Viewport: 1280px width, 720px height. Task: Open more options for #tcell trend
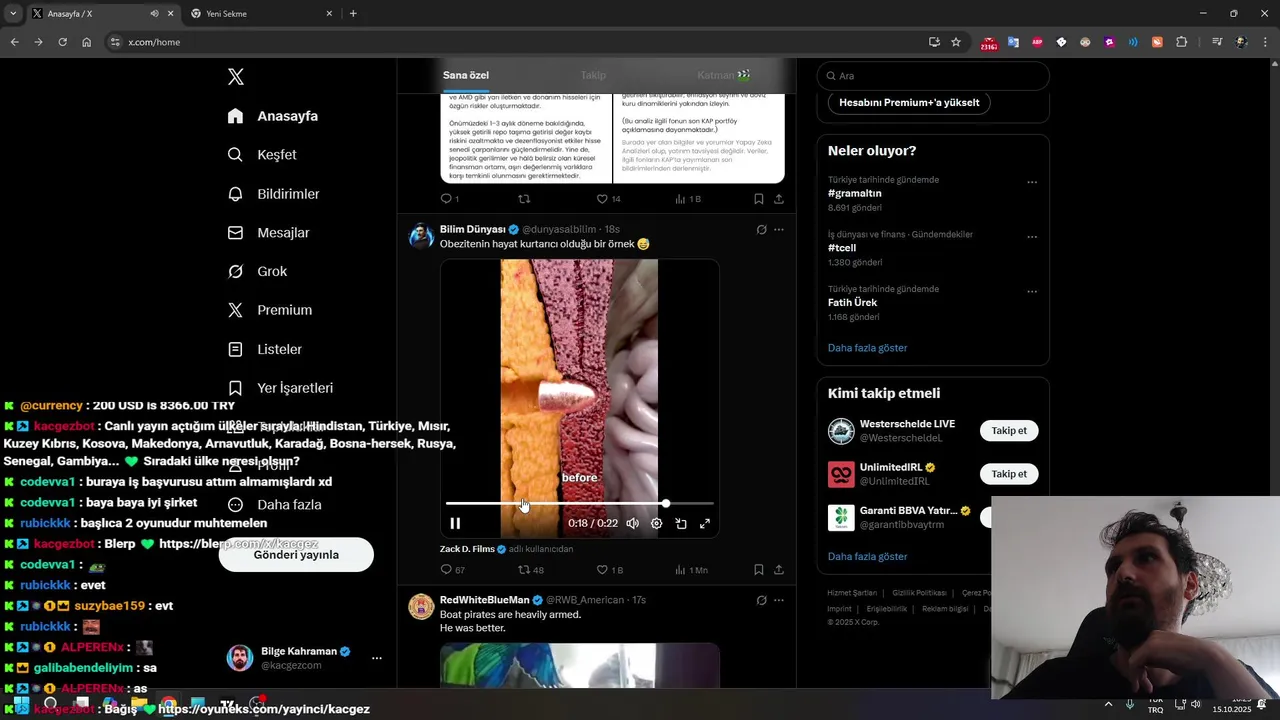[x=1032, y=237]
